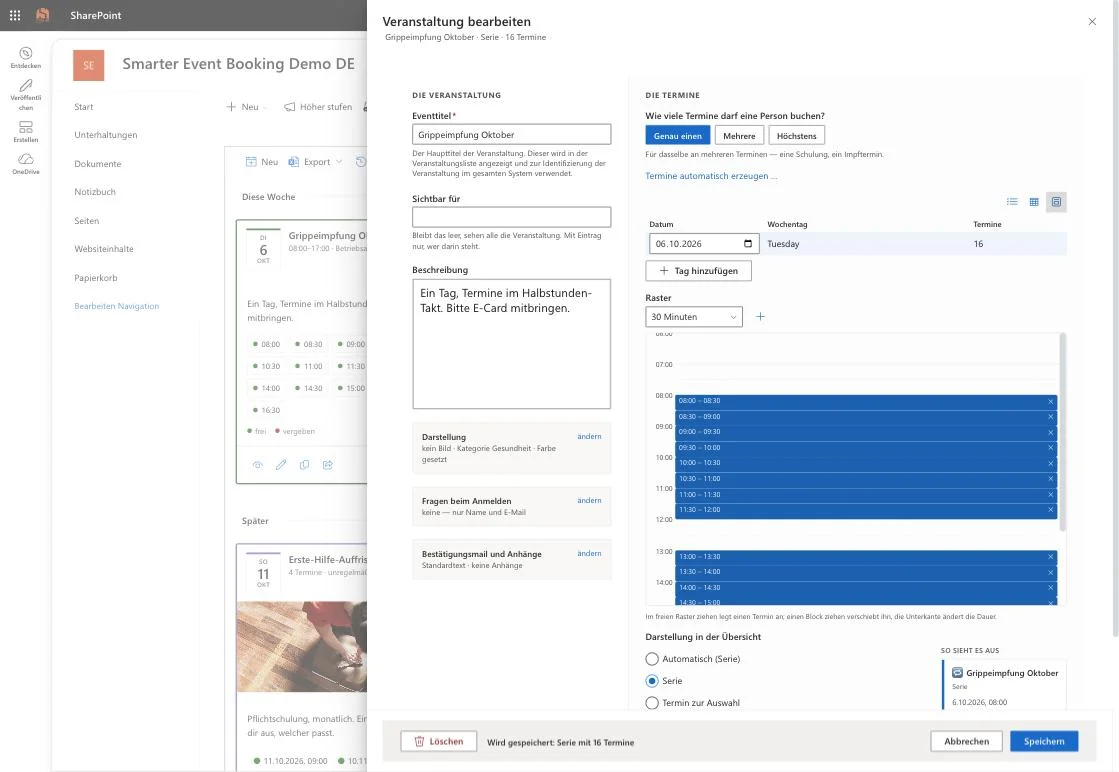Open Unterhaltungen in the site navigation

[106, 135]
